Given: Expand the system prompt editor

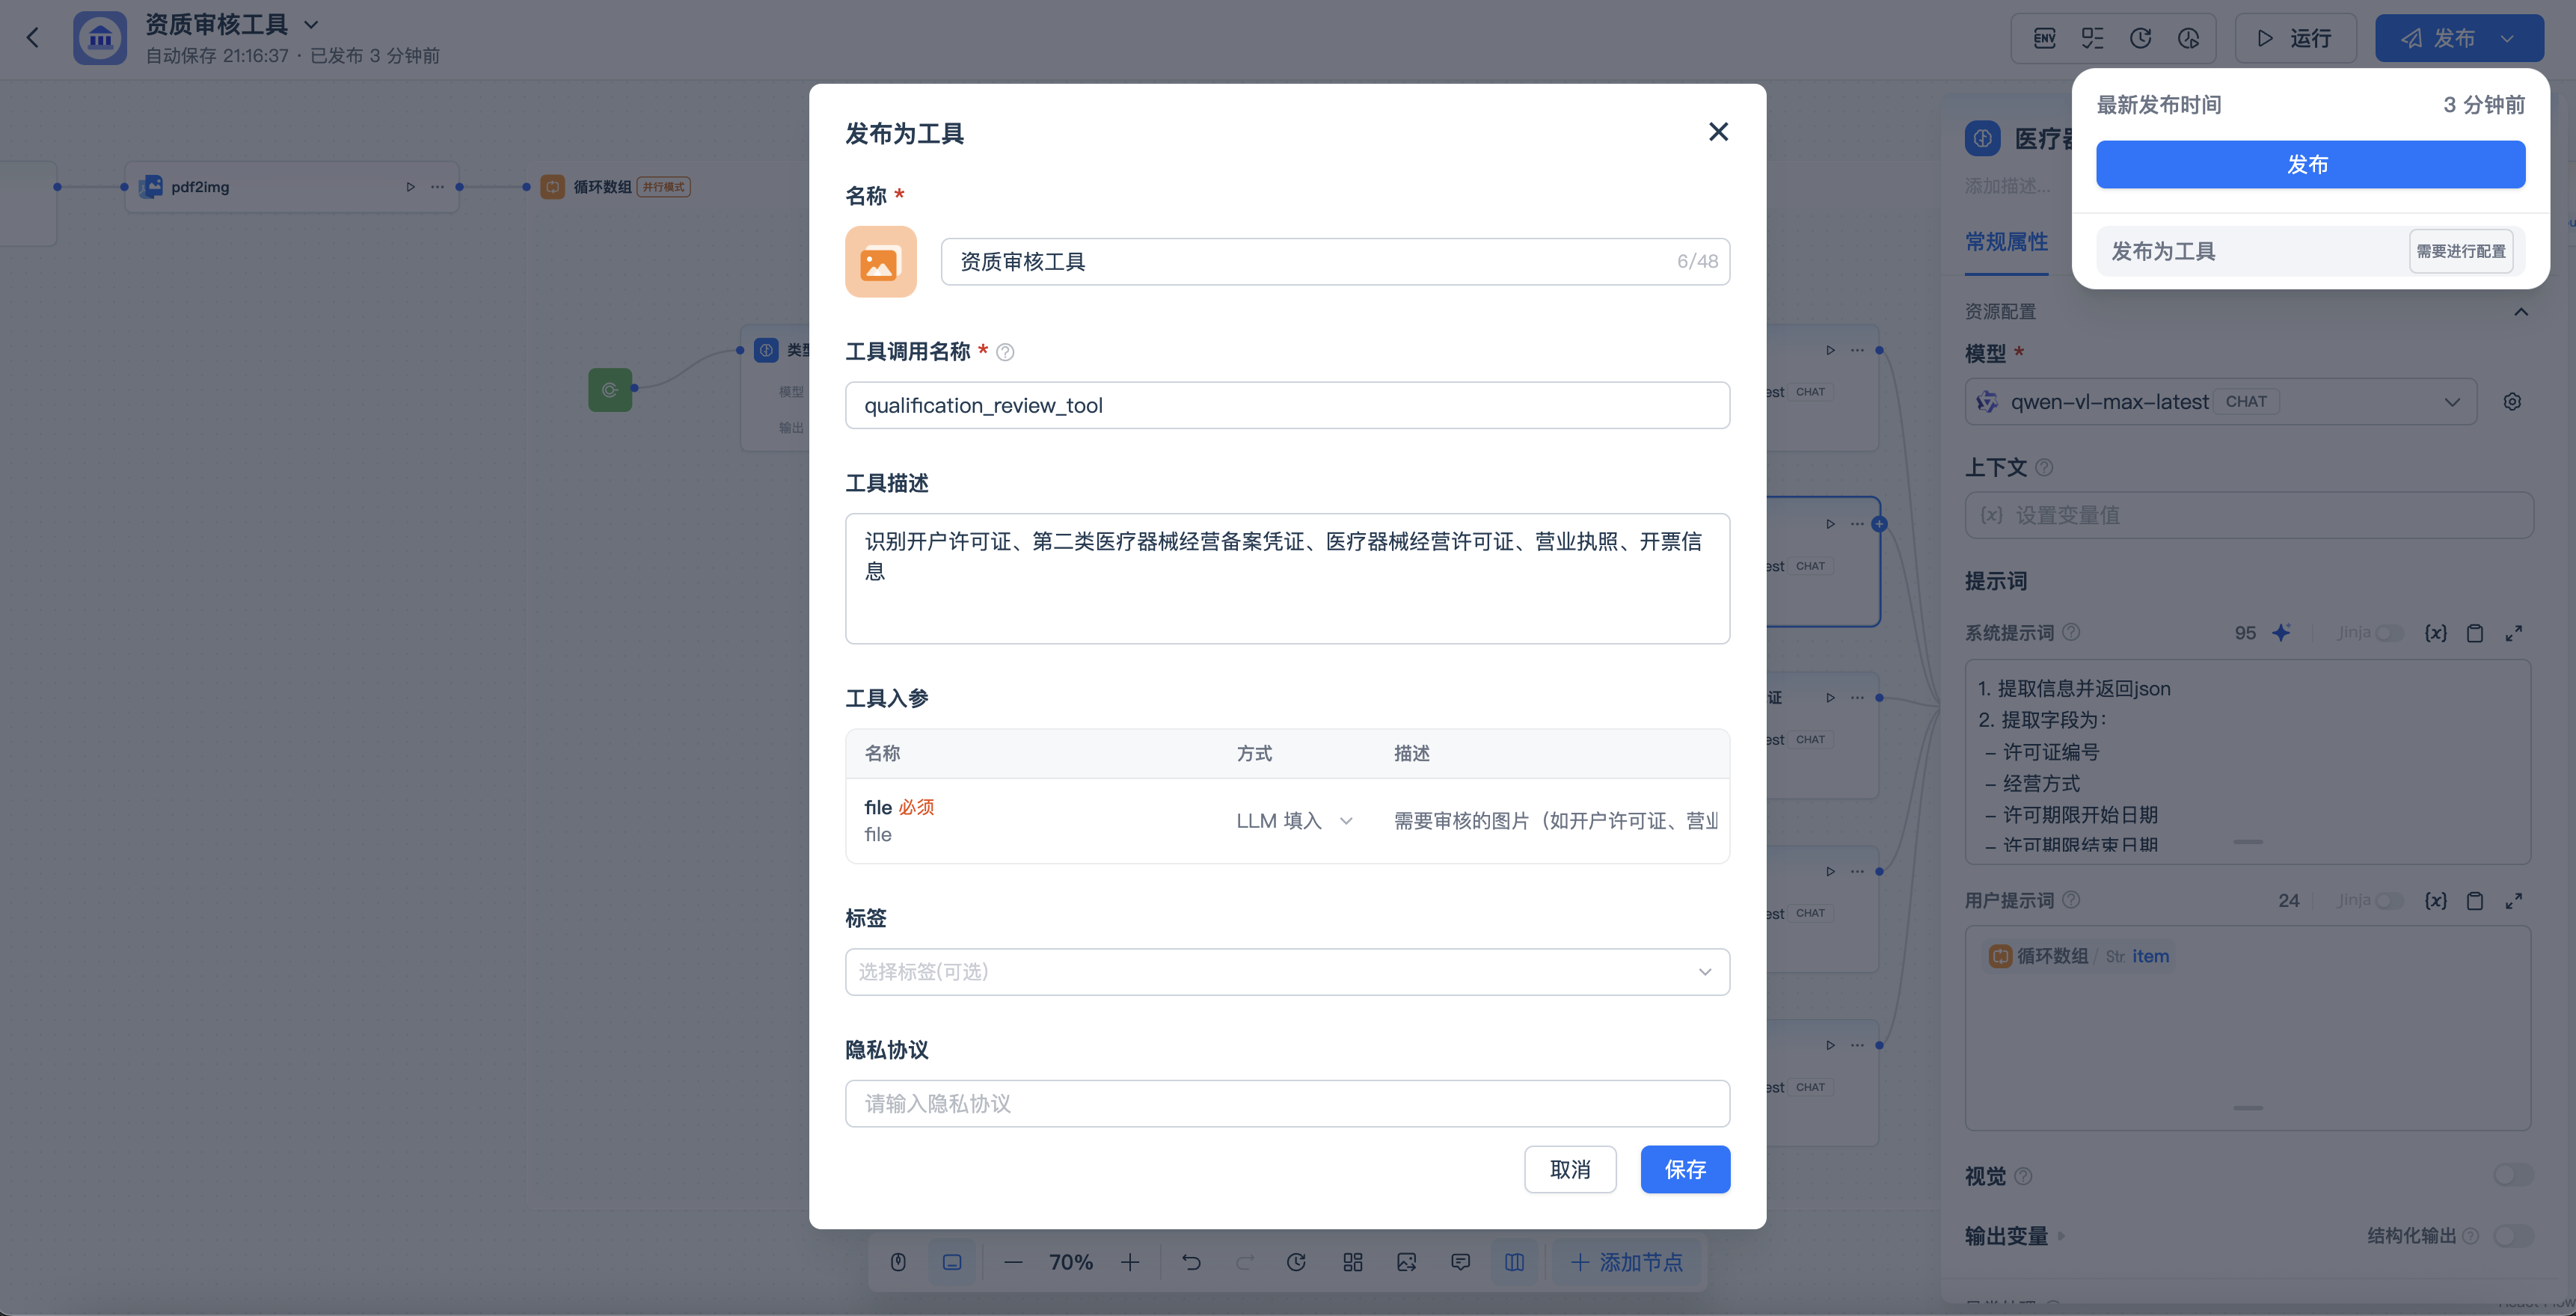Looking at the screenshot, I should (2513, 633).
